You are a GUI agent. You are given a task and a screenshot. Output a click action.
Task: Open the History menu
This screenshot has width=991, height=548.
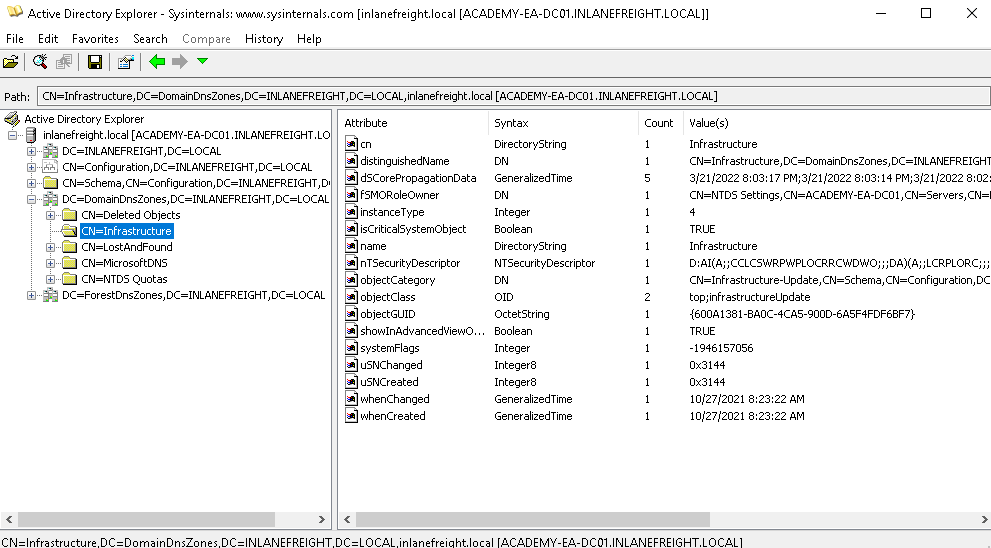264,39
